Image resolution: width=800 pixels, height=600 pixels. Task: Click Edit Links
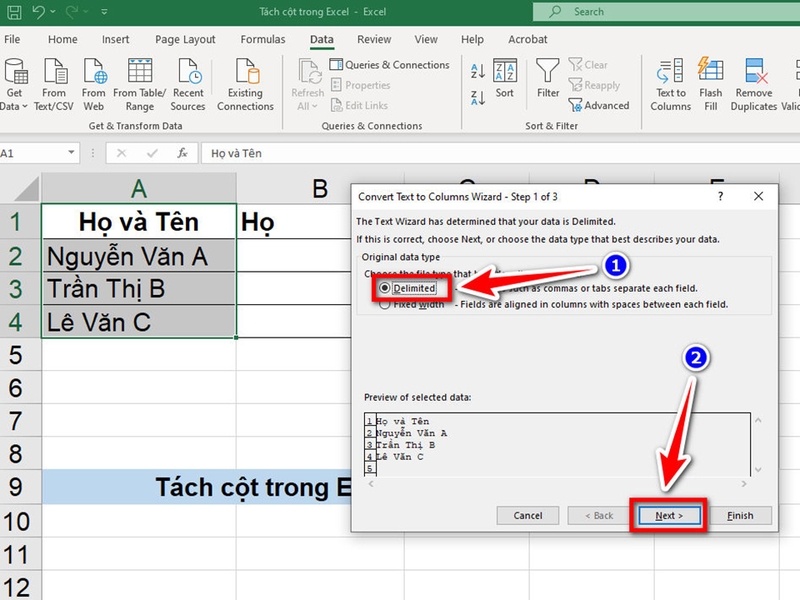359,106
